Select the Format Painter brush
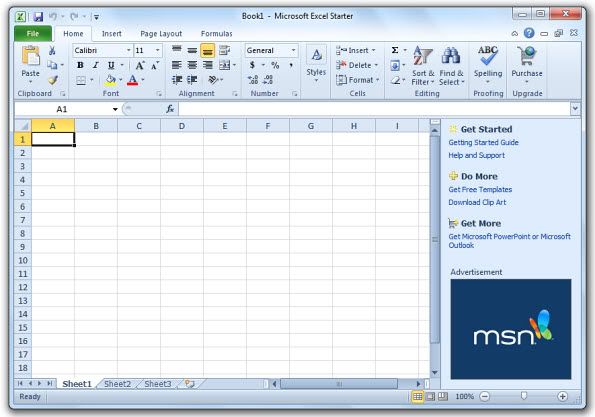 pyautogui.click(x=52, y=80)
